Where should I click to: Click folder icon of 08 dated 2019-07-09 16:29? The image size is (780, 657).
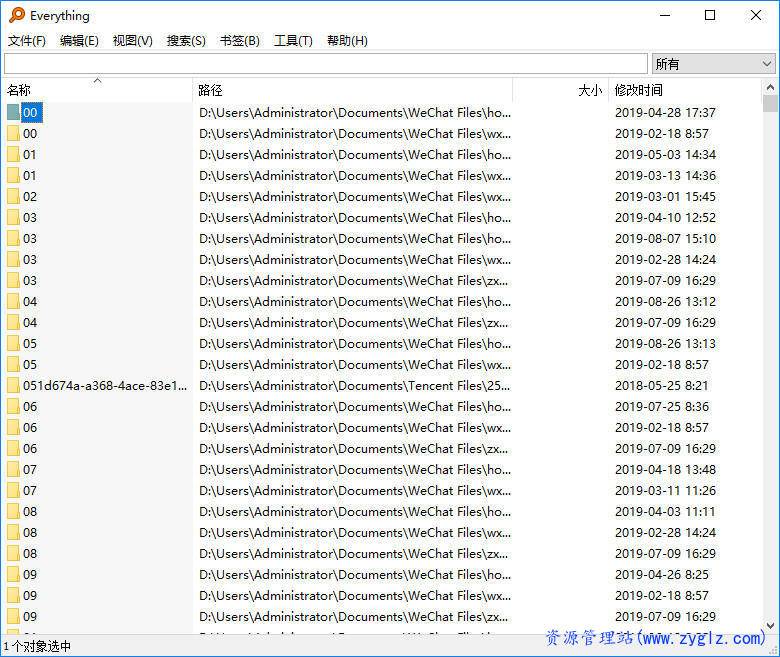[13, 554]
